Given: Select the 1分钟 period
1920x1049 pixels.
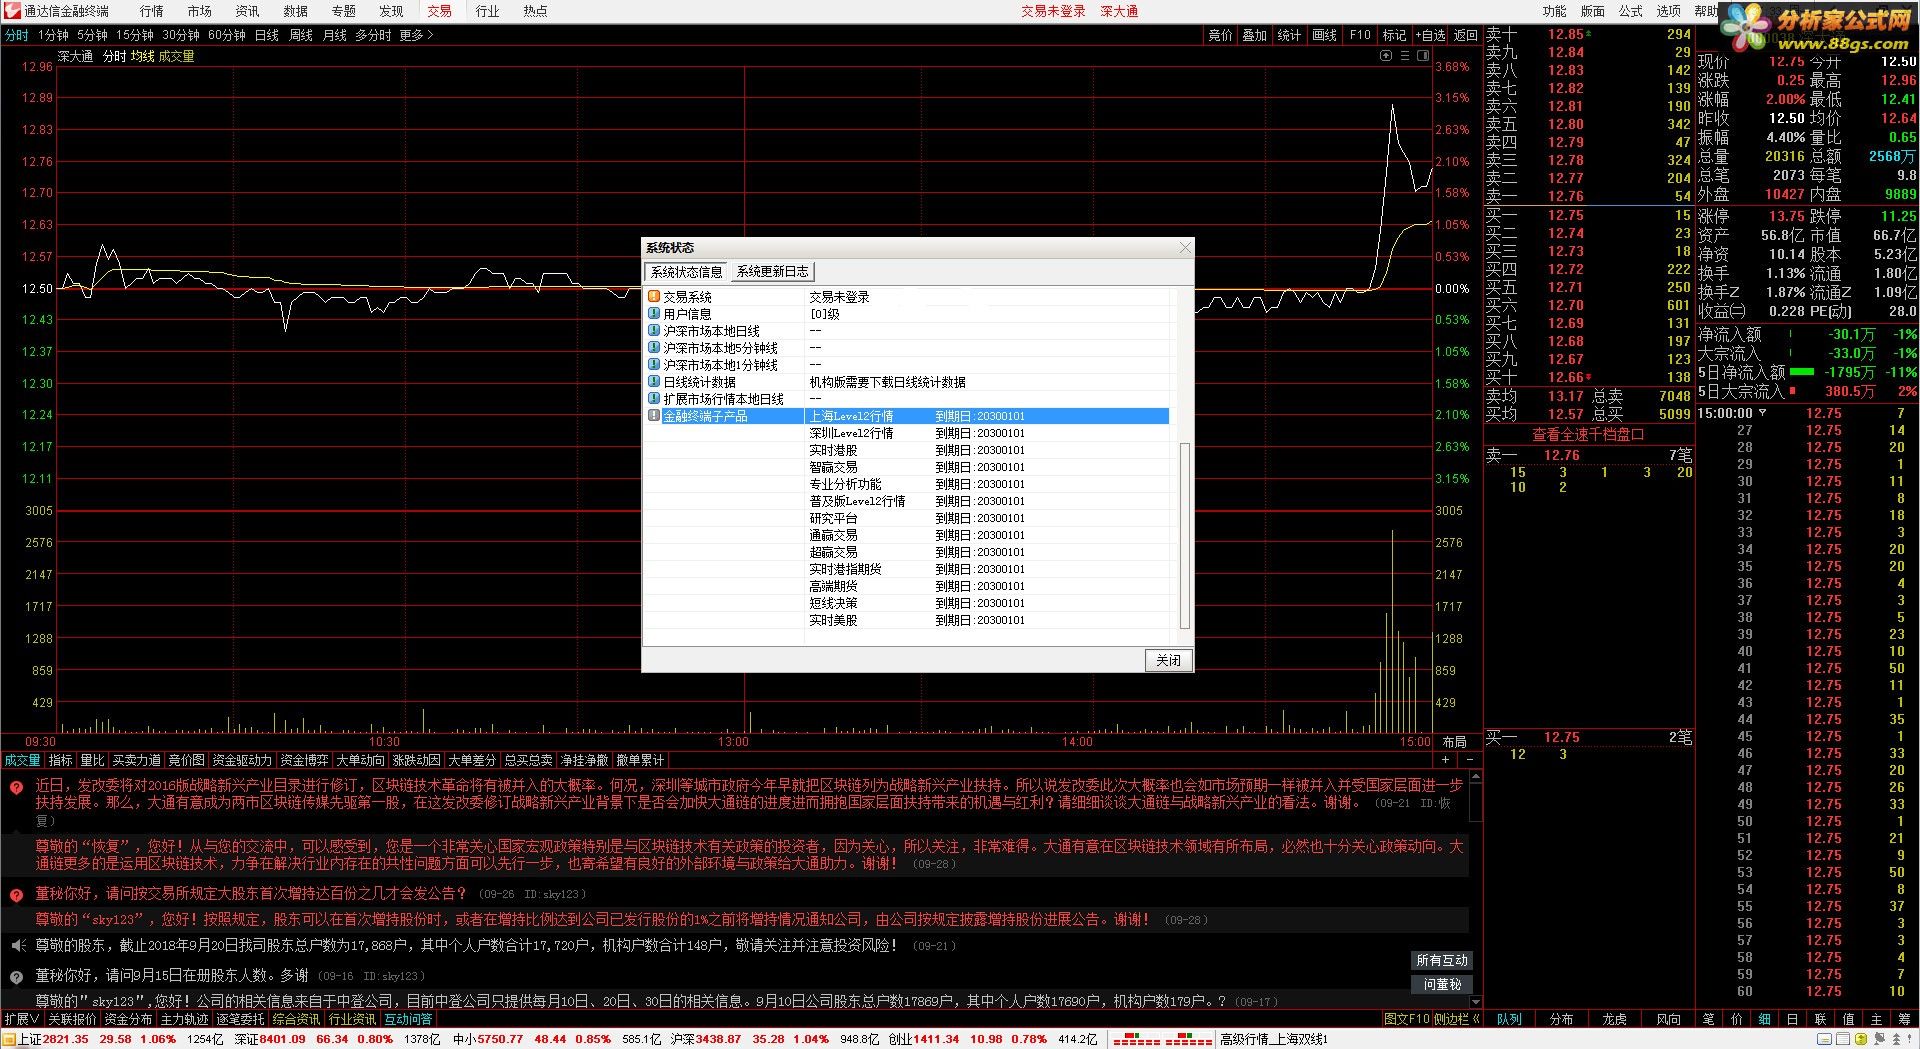Looking at the screenshot, I should pos(53,35).
